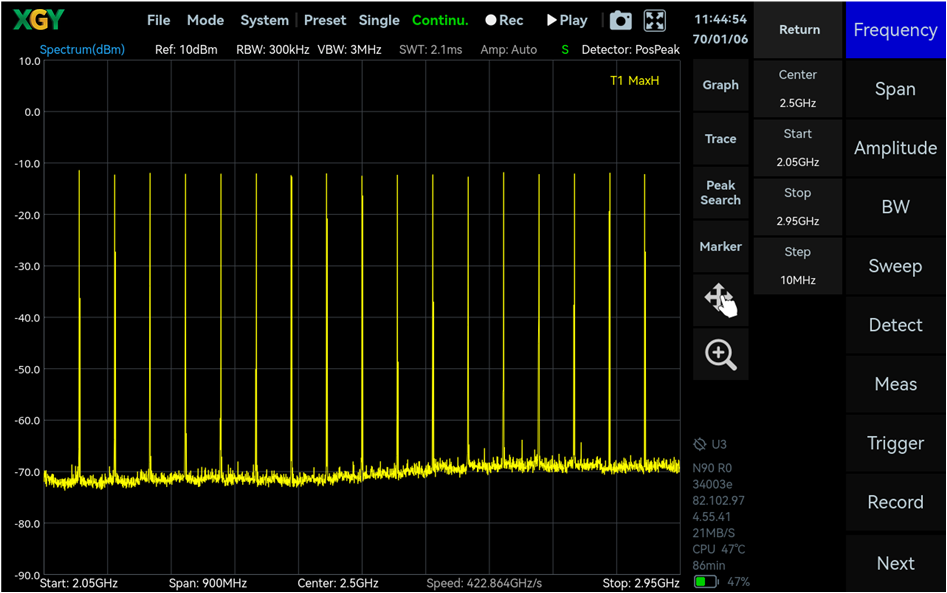The height and width of the screenshot is (593, 947).
Task: Click the bottom Start: 2.05GHz label
Action: point(79,583)
